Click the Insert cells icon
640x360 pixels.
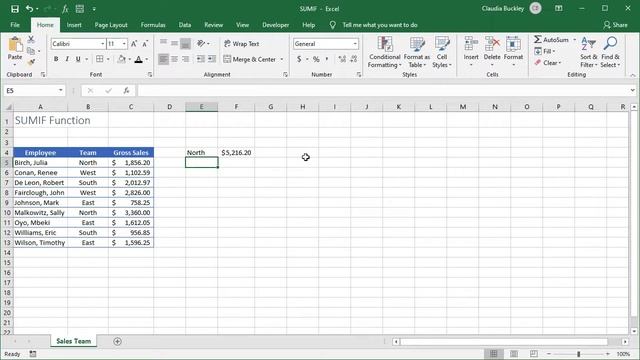click(471, 44)
